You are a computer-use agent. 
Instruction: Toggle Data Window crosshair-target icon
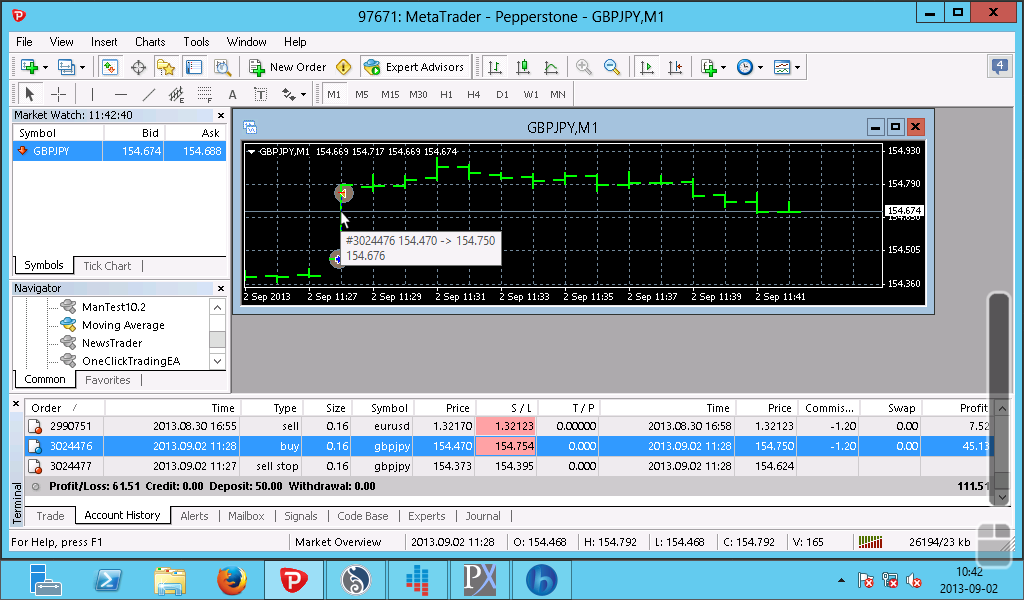[x=138, y=67]
